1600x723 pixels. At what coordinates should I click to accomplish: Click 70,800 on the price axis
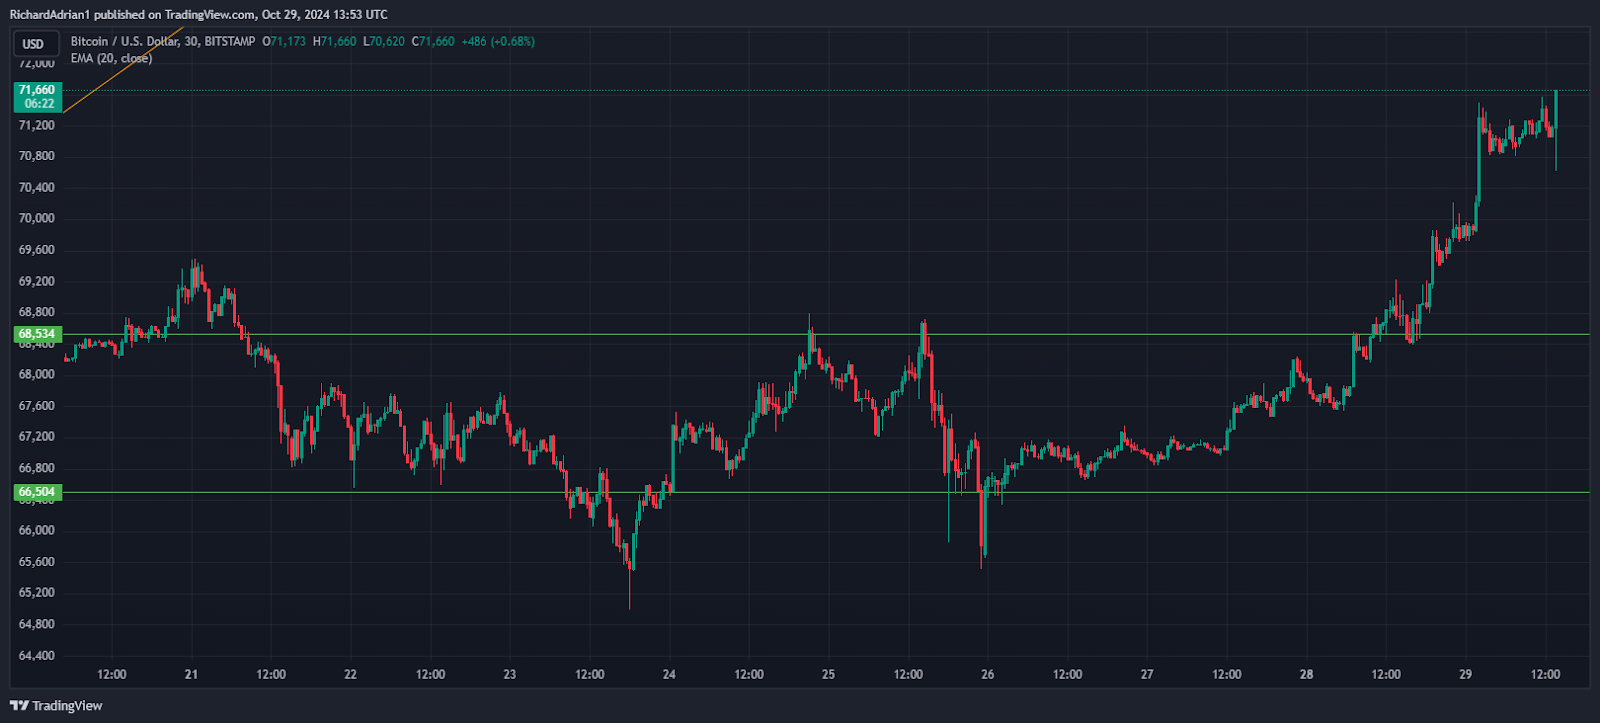tap(37, 156)
